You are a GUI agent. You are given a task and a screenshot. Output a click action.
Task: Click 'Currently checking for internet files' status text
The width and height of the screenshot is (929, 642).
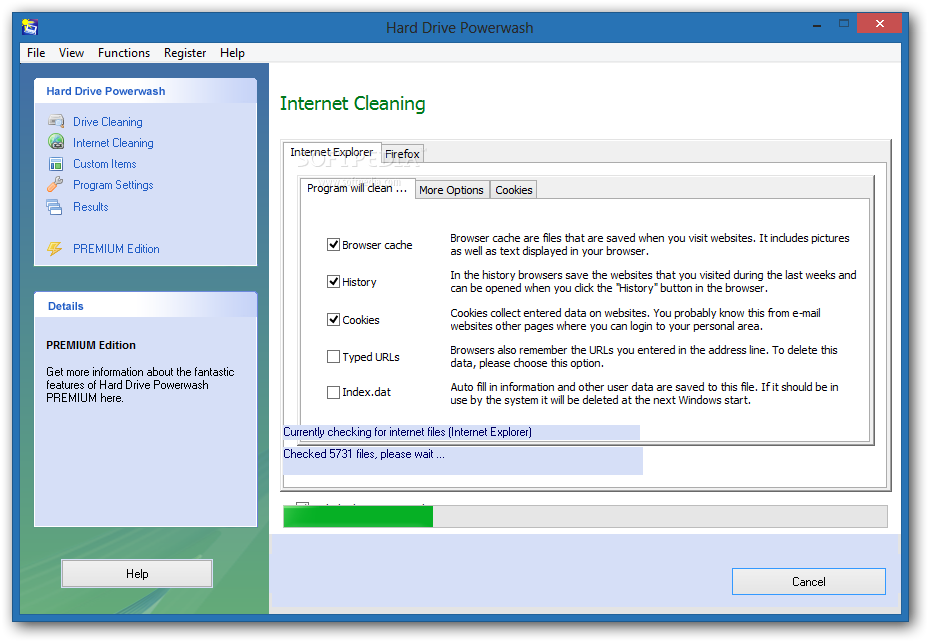click(x=407, y=432)
